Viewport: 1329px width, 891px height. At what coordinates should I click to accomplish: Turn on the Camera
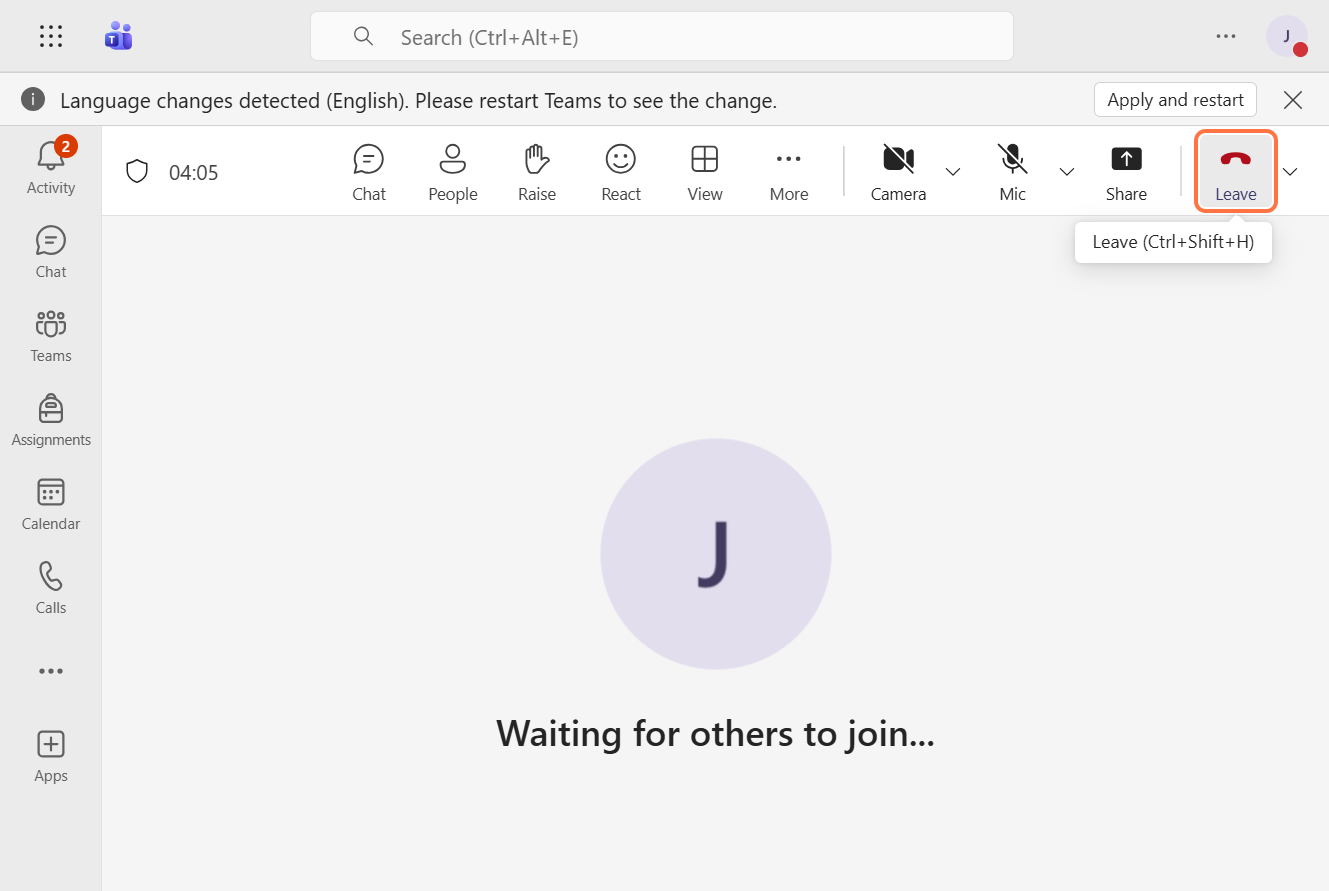pyautogui.click(x=898, y=172)
